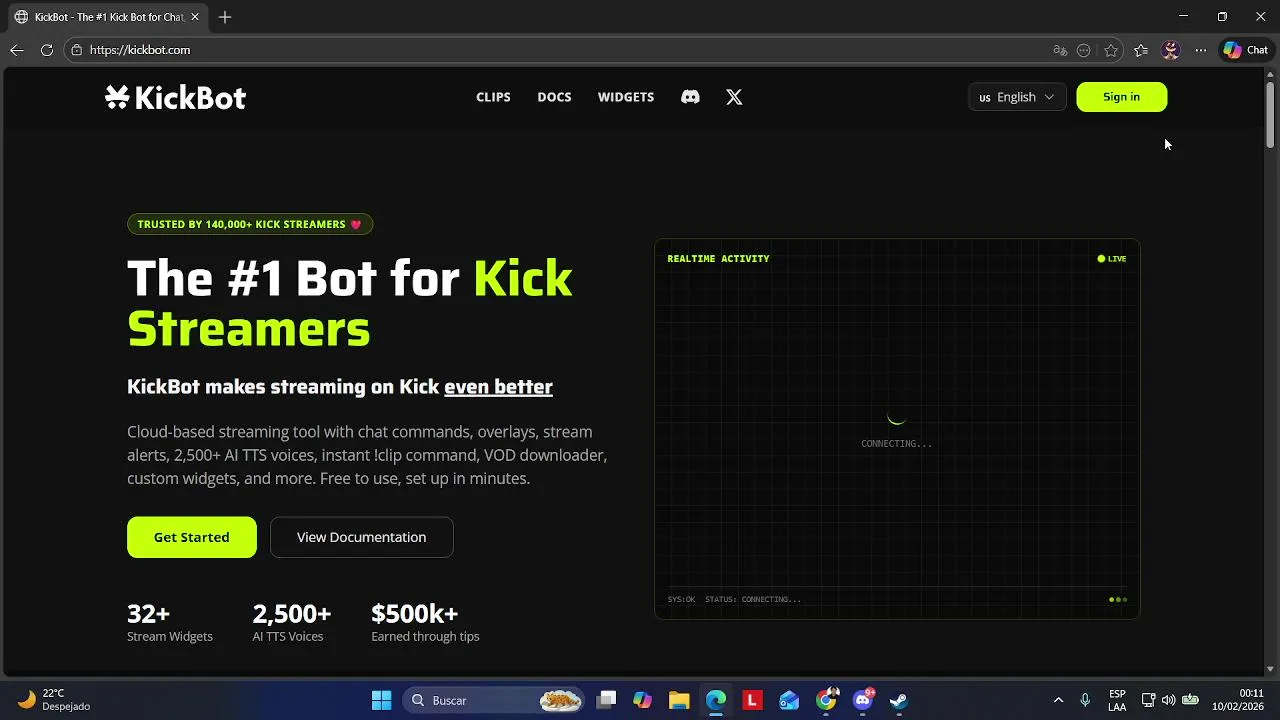Open Chrome from the taskbar
This screenshot has height=720, width=1280.
click(x=826, y=700)
